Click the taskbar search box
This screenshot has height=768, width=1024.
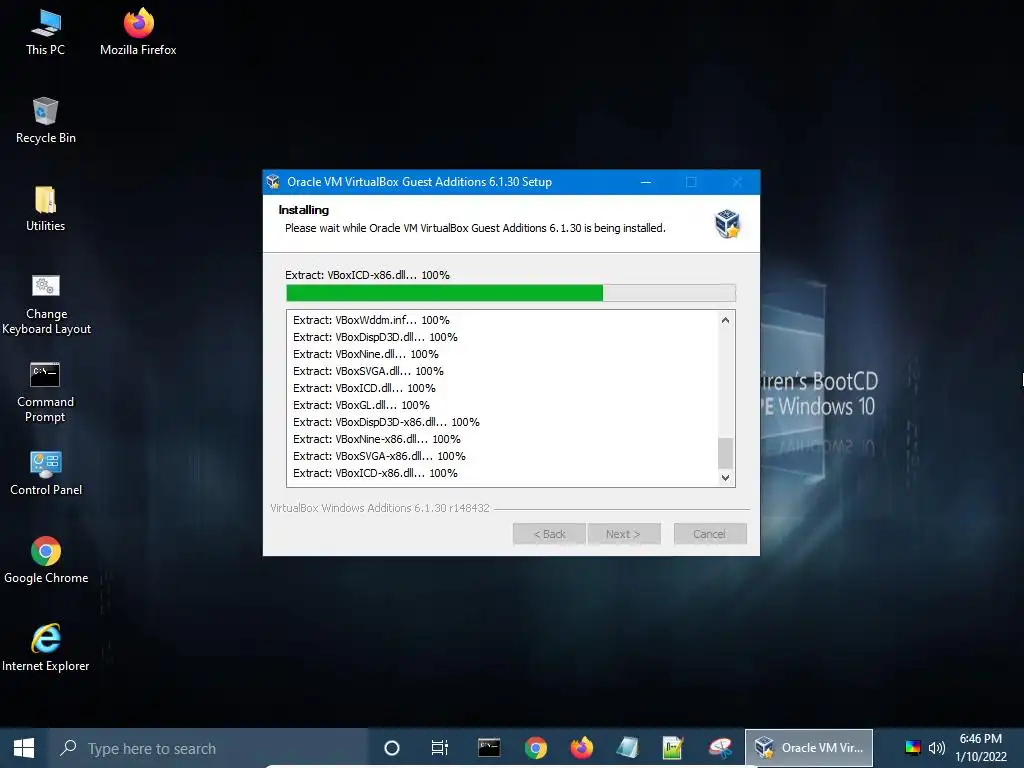(209, 748)
